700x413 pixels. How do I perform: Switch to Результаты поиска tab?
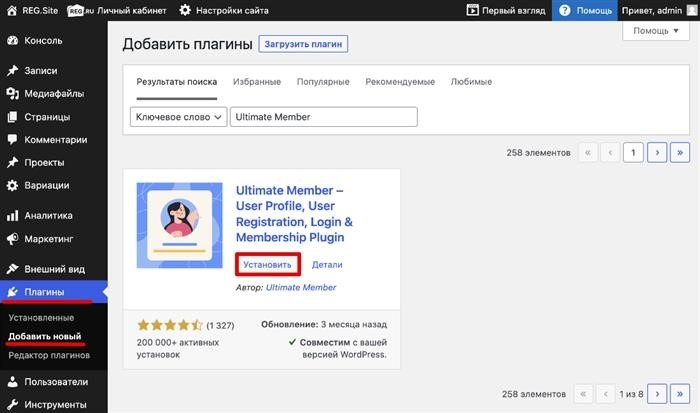177,82
